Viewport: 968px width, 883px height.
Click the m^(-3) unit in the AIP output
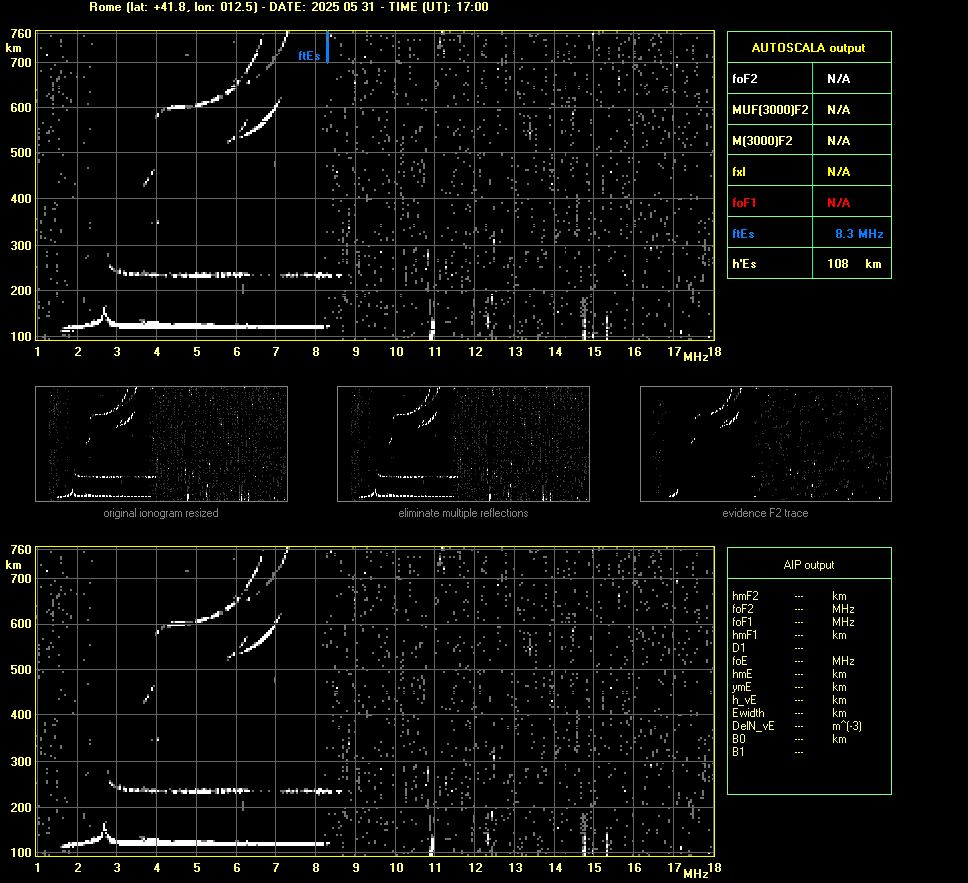(846, 726)
